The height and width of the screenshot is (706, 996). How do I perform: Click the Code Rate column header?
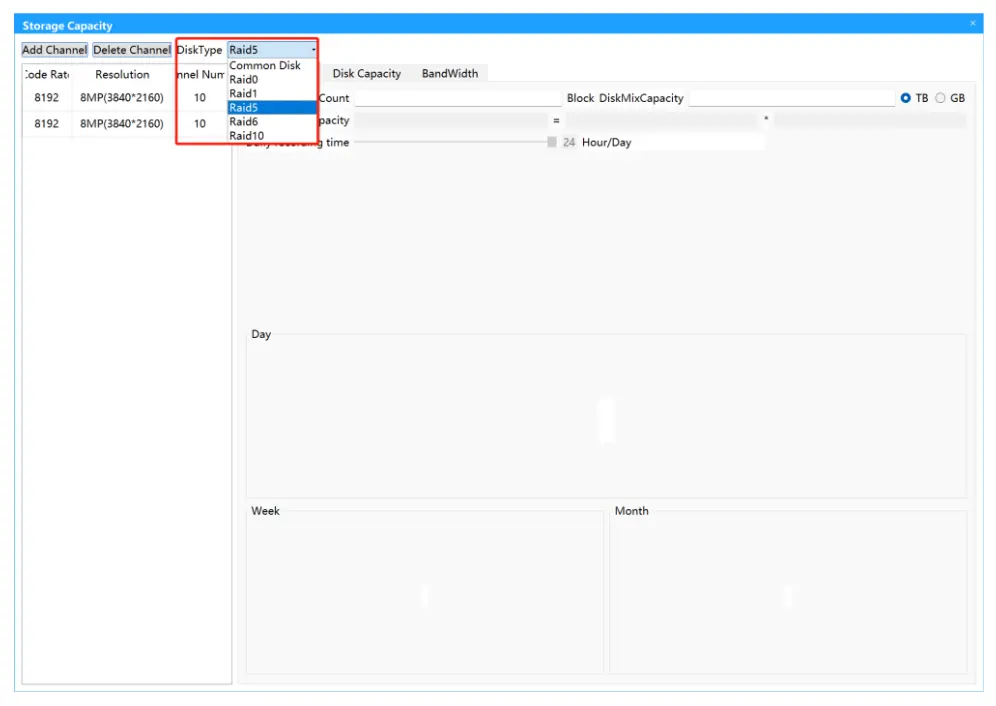(47, 74)
